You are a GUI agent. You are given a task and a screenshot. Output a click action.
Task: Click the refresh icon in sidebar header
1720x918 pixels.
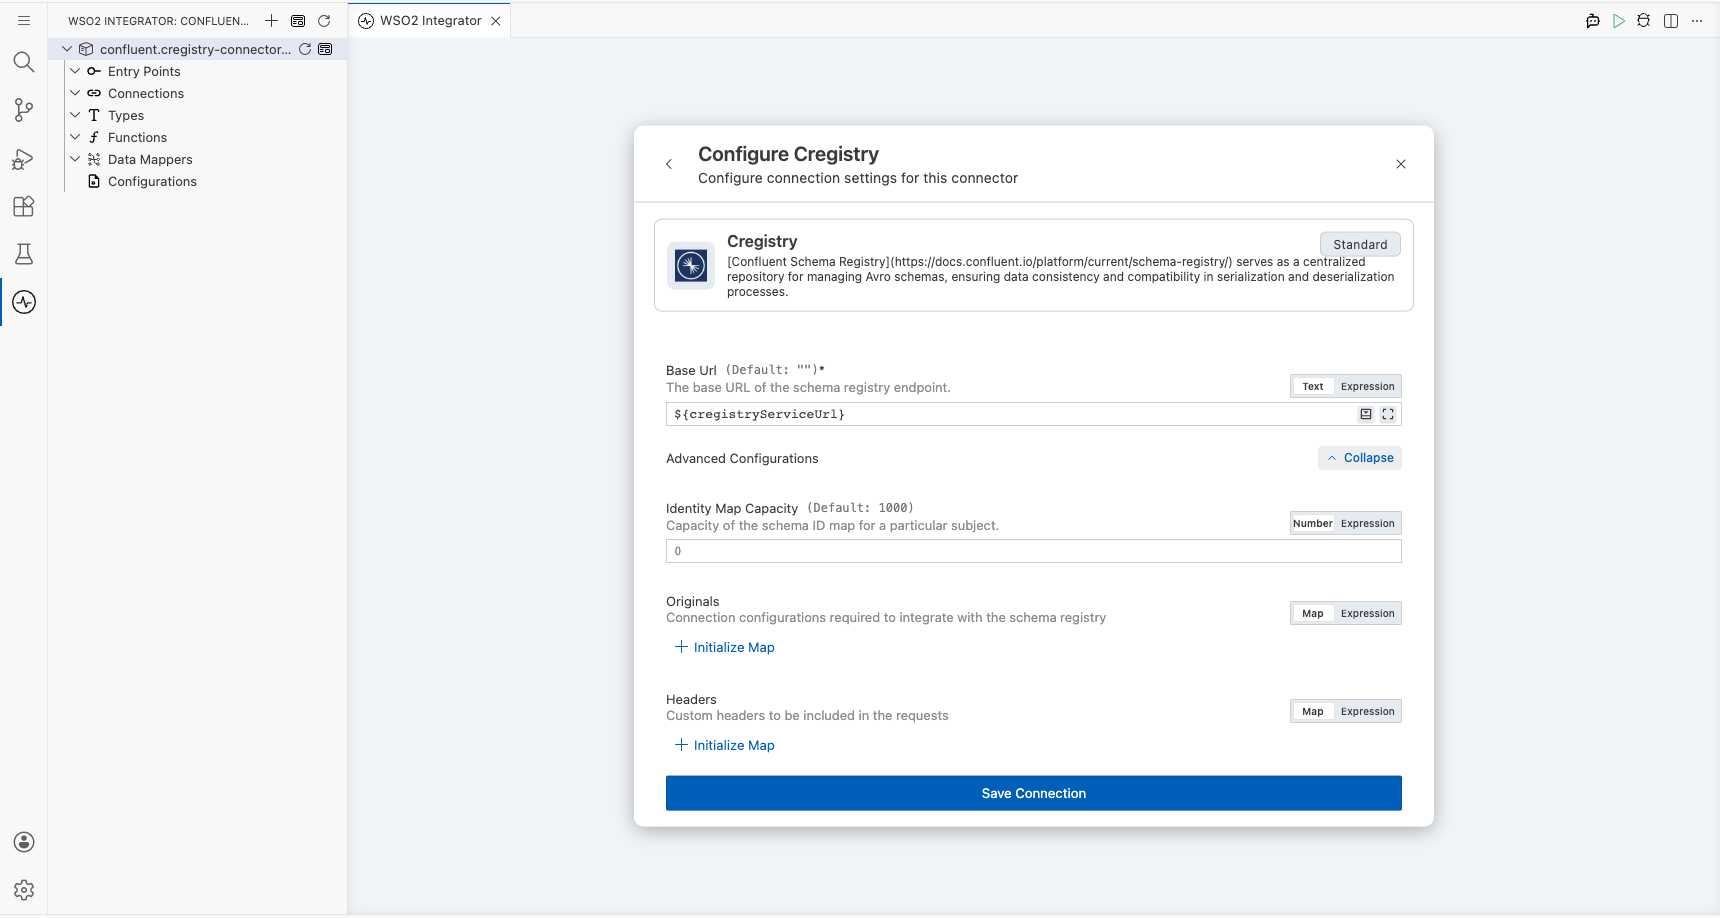click(324, 20)
